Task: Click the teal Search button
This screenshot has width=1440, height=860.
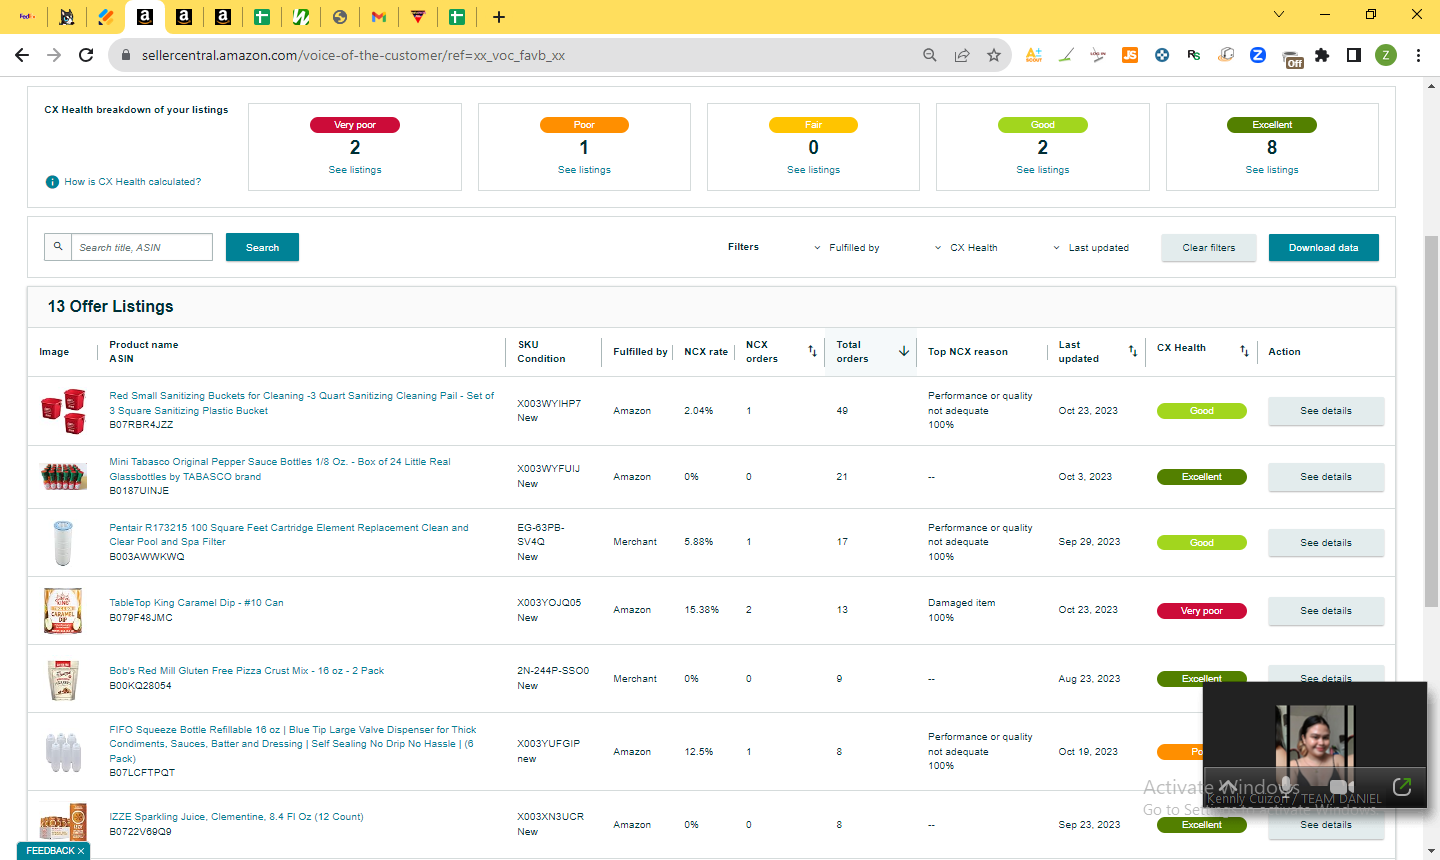Action: click(x=262, y=247)
